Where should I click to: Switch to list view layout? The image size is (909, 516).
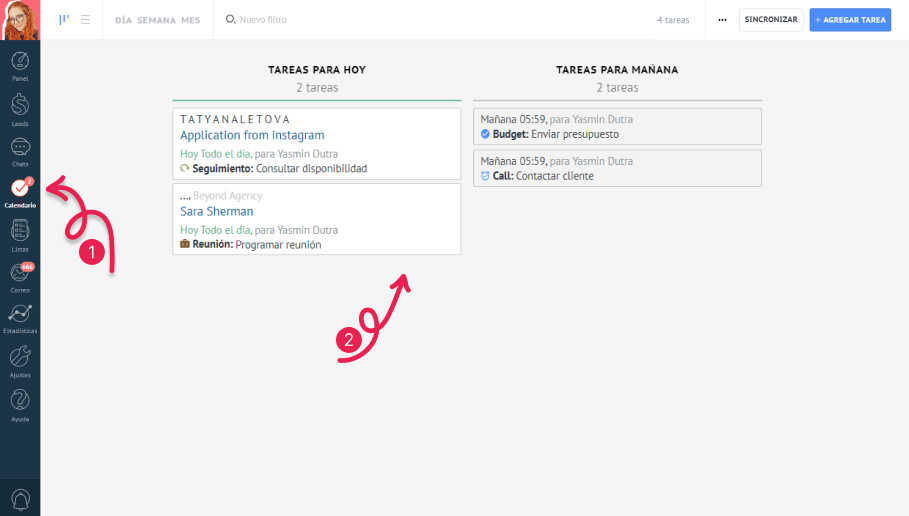point(85,19)
